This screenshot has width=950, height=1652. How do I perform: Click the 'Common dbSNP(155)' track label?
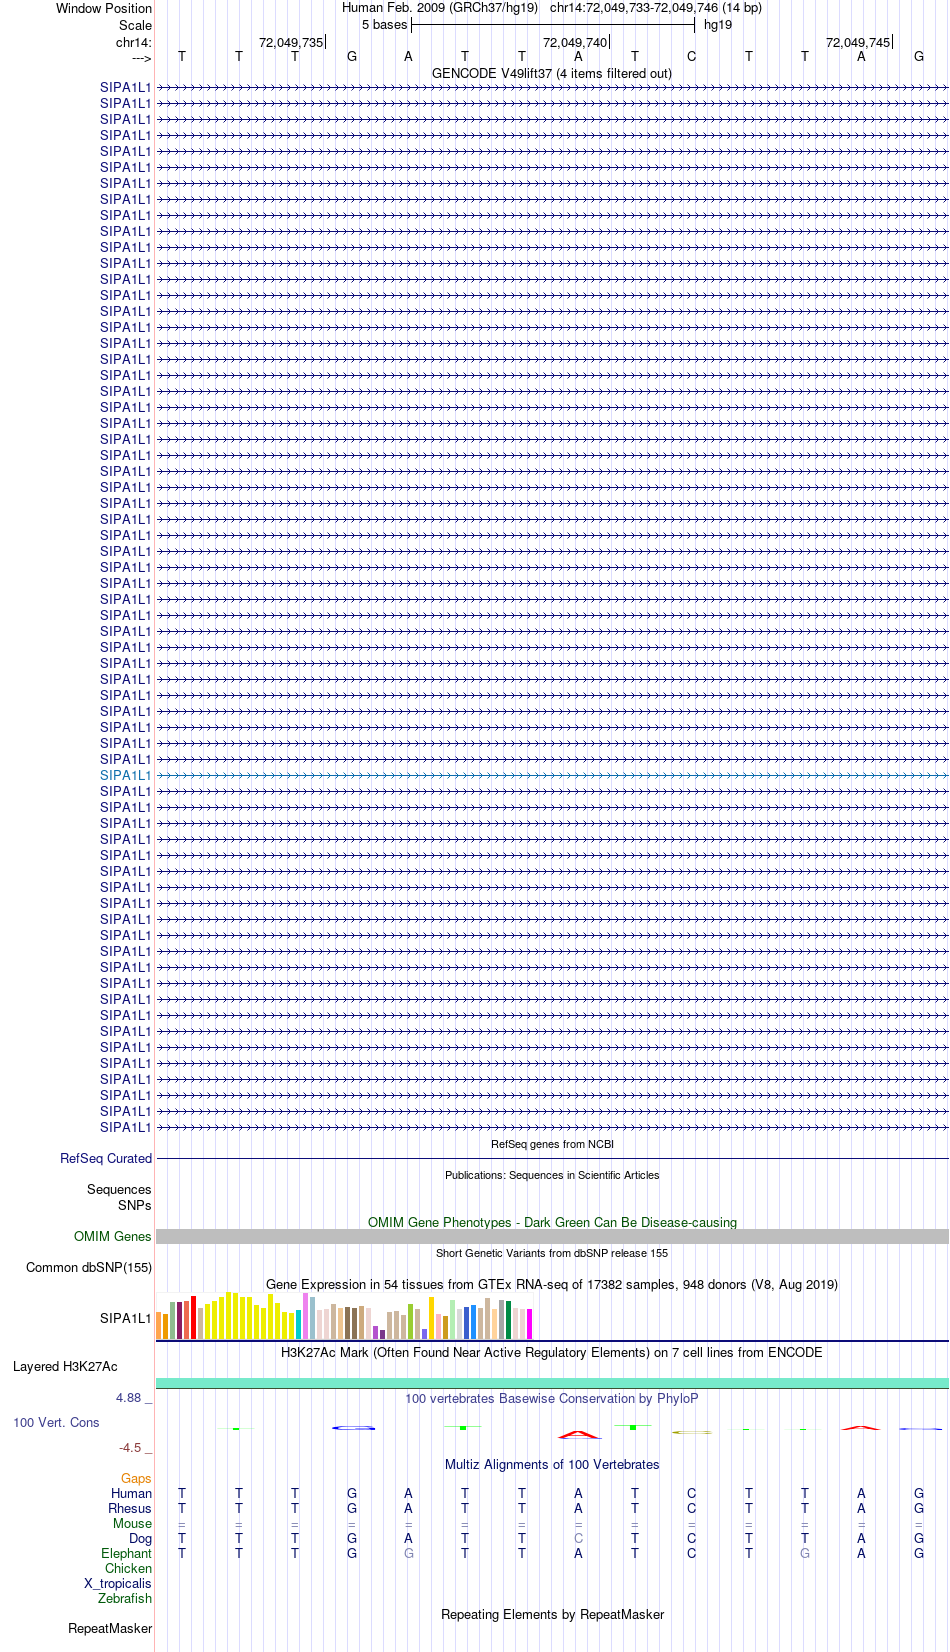click(x=89, y=1268)
